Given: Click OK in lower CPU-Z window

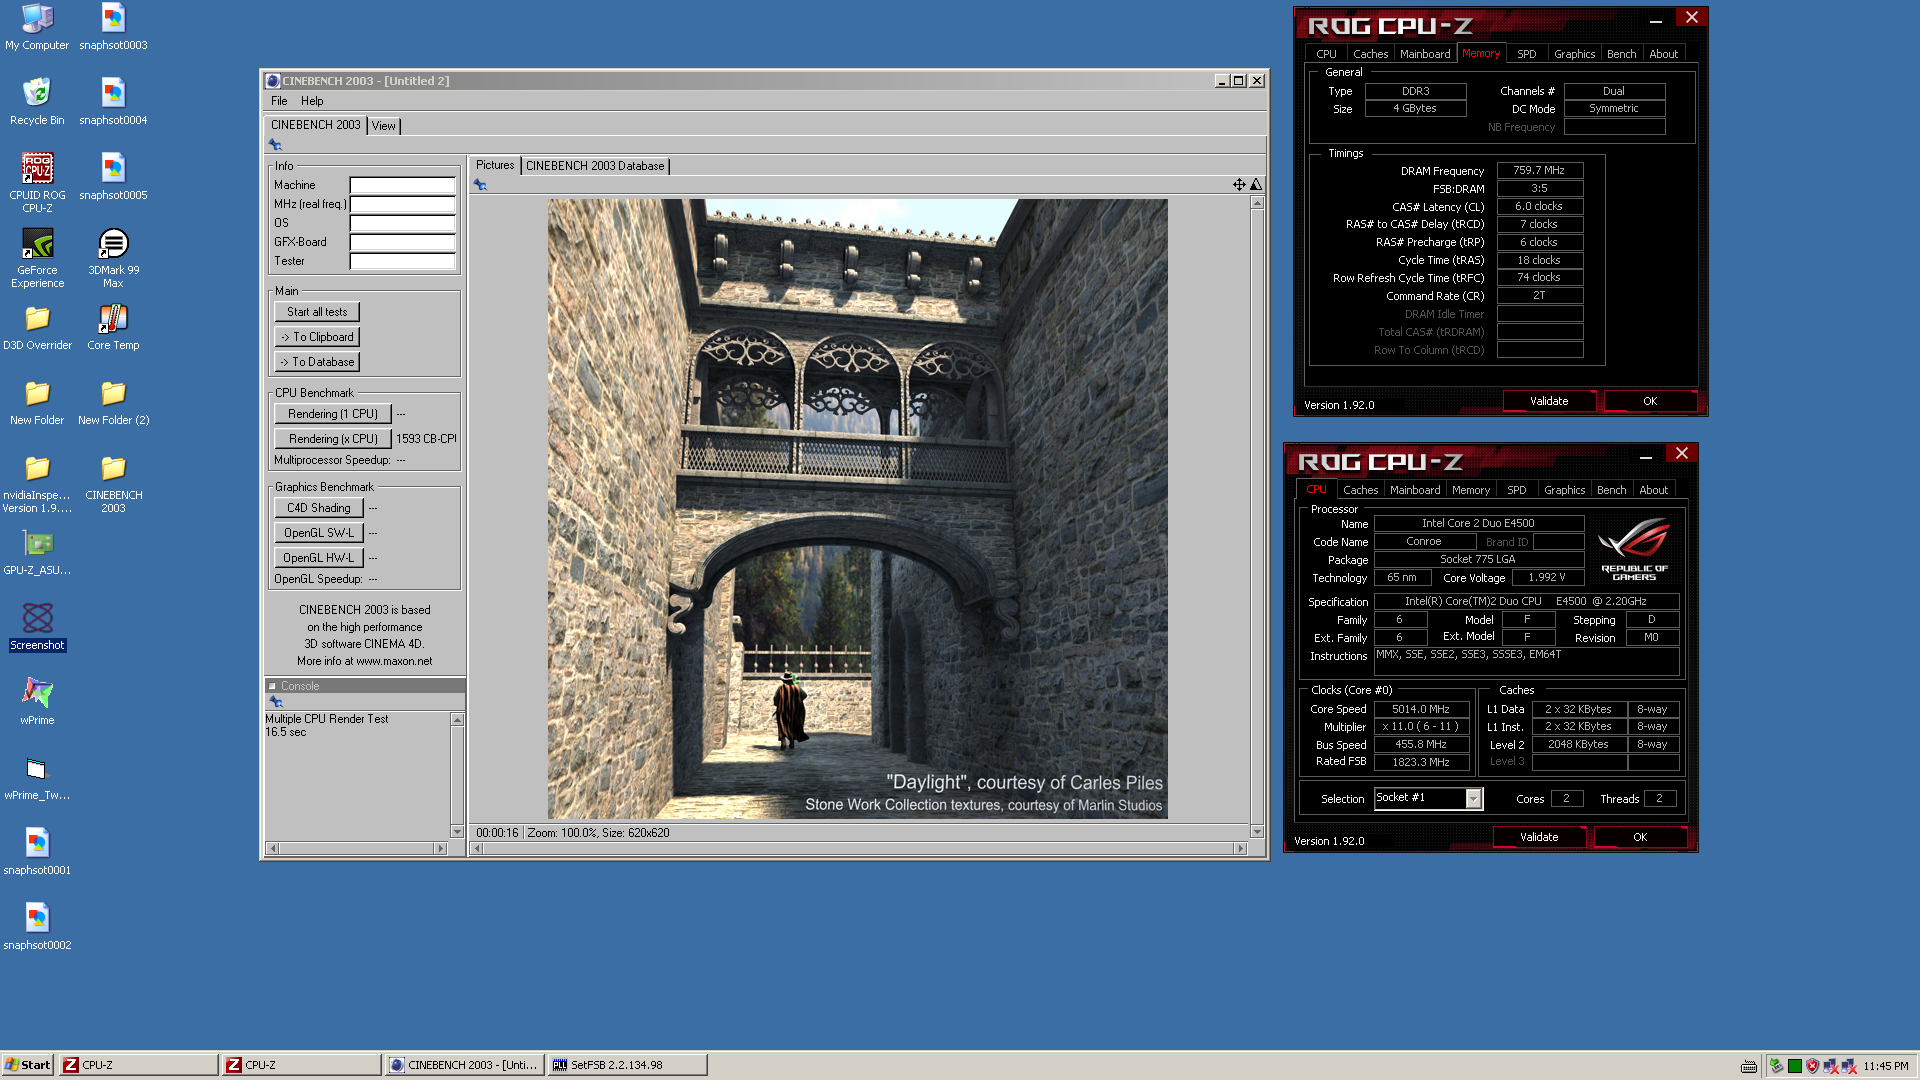Looking at the screenshot, I should coord(1640,837).
